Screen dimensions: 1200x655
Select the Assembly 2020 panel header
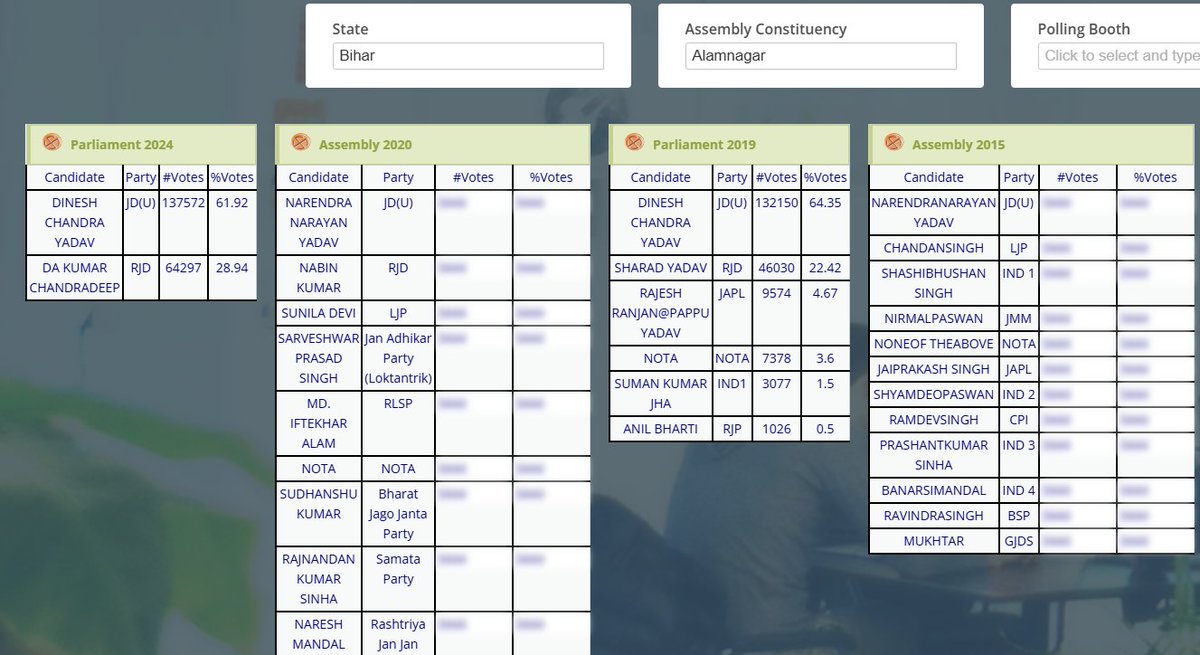click(433, 144)
